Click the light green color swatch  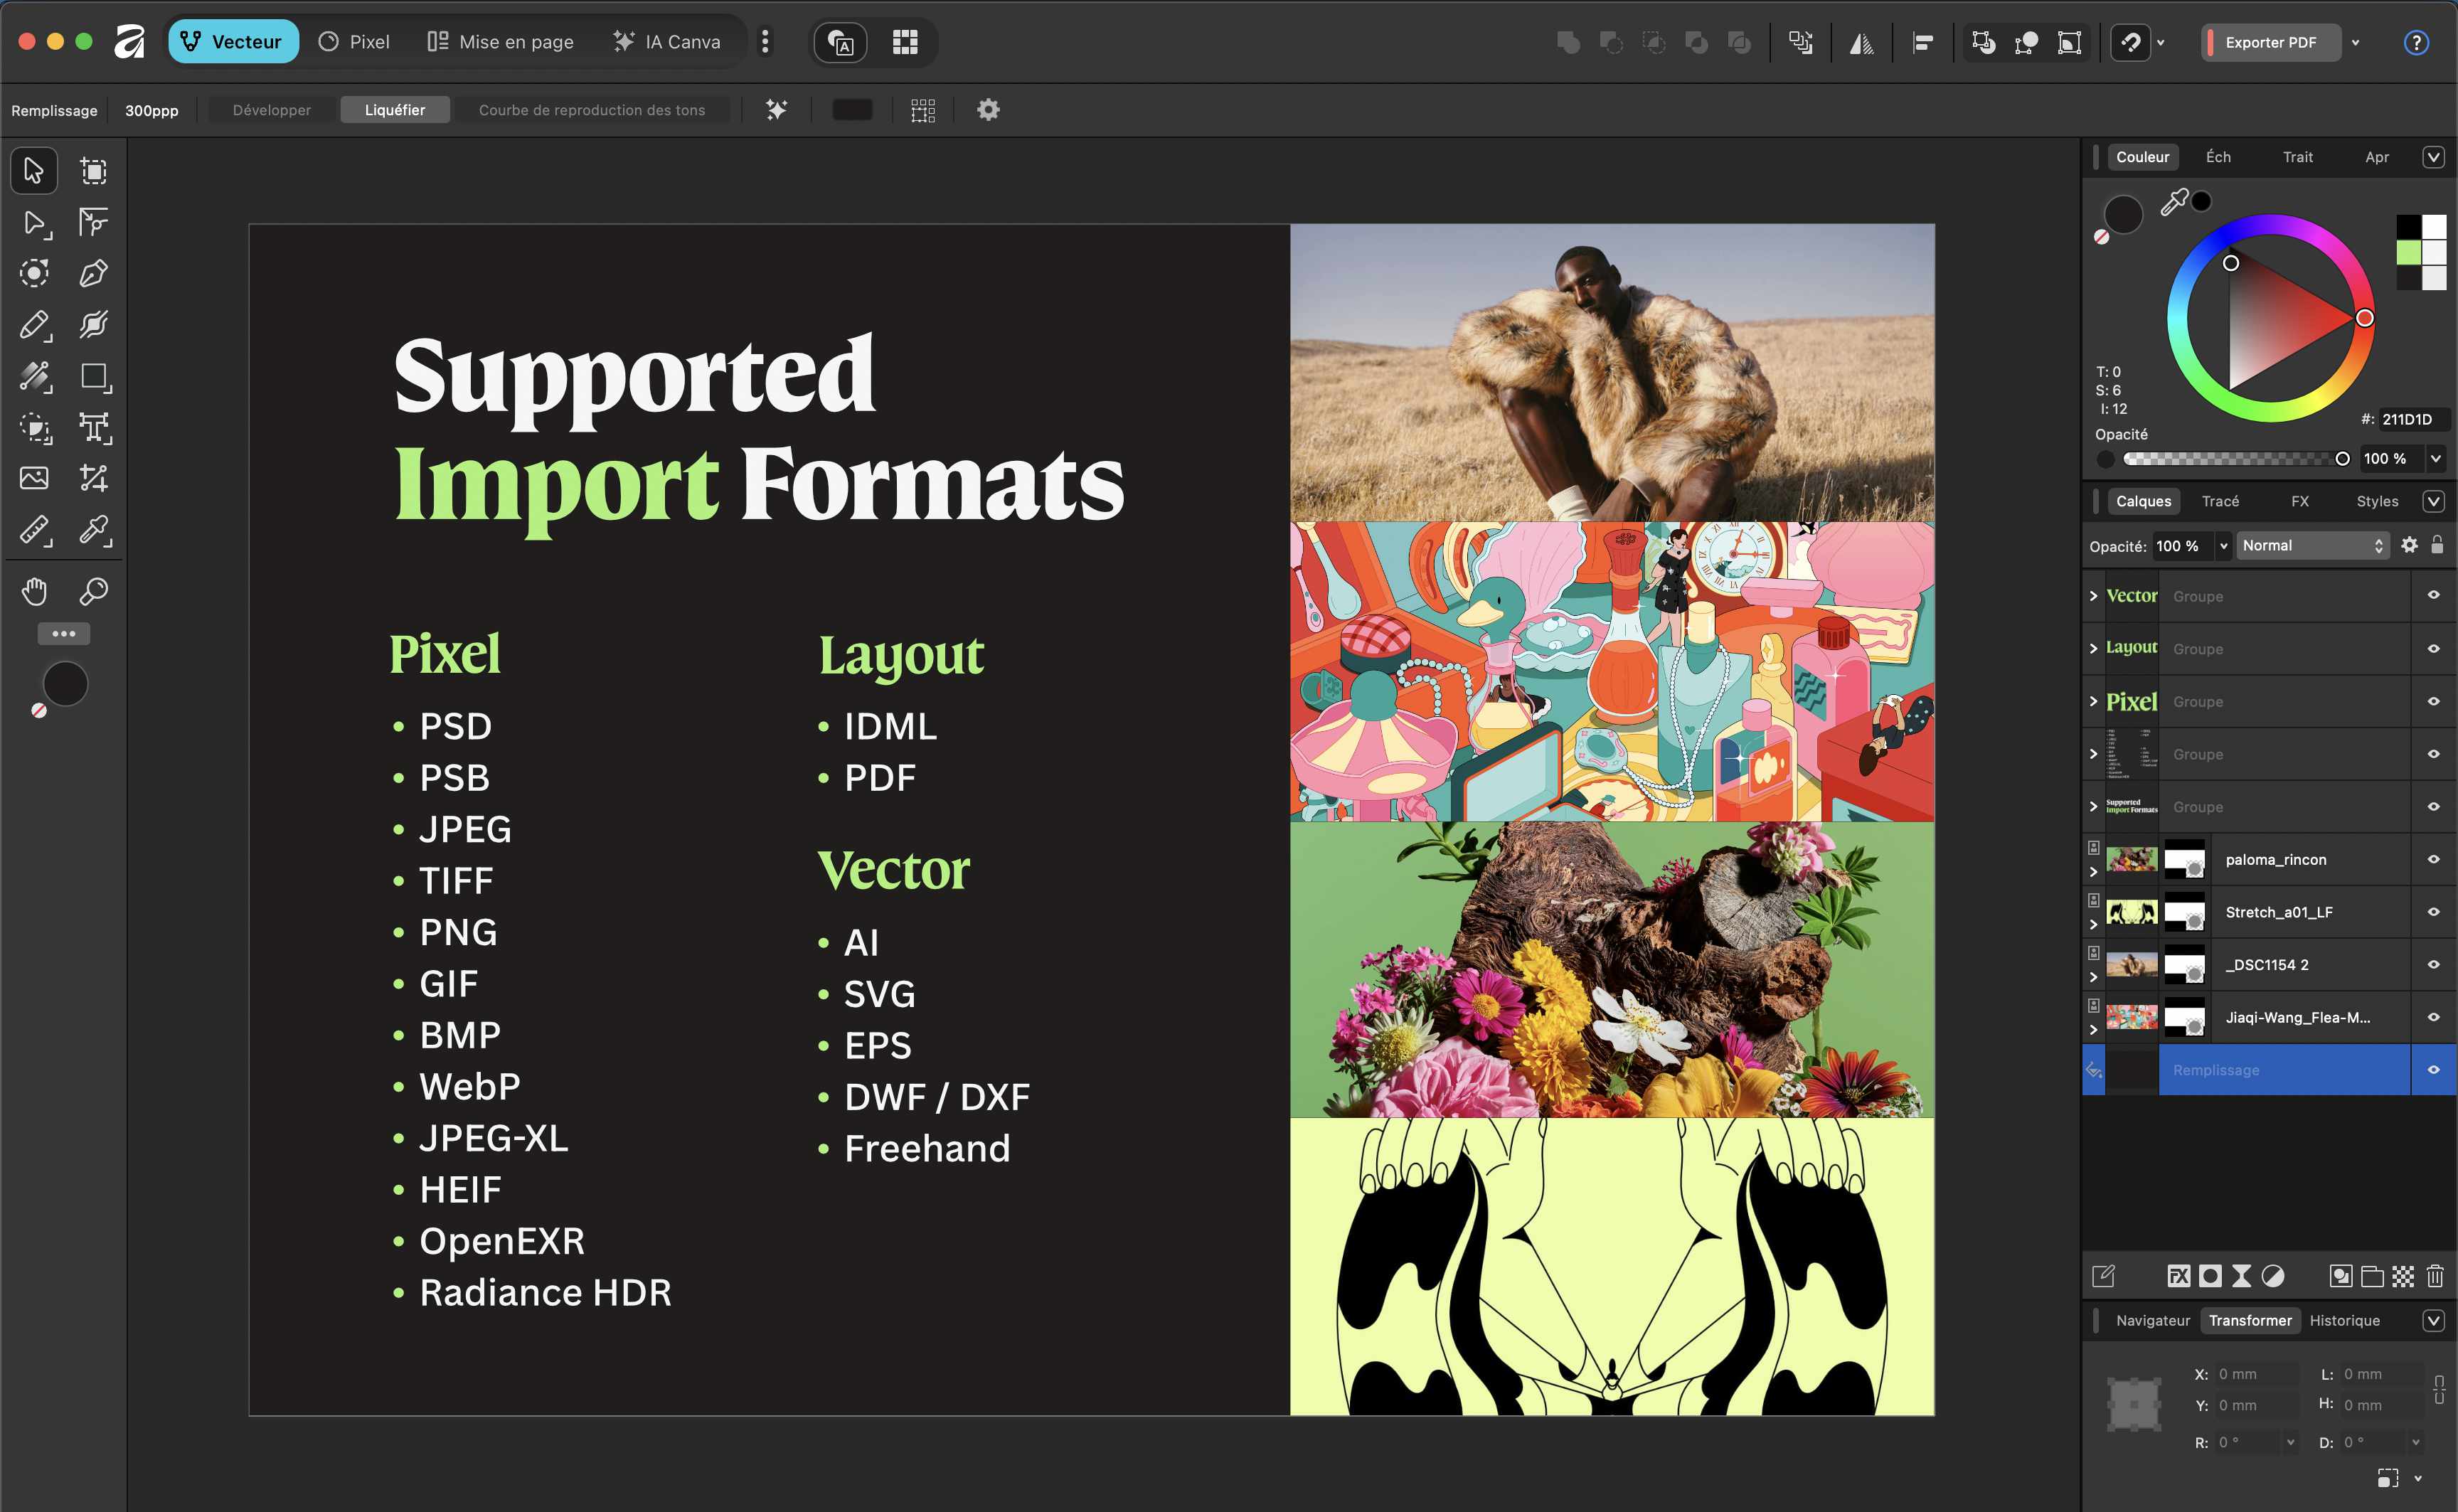click(x=2408, y=253)
